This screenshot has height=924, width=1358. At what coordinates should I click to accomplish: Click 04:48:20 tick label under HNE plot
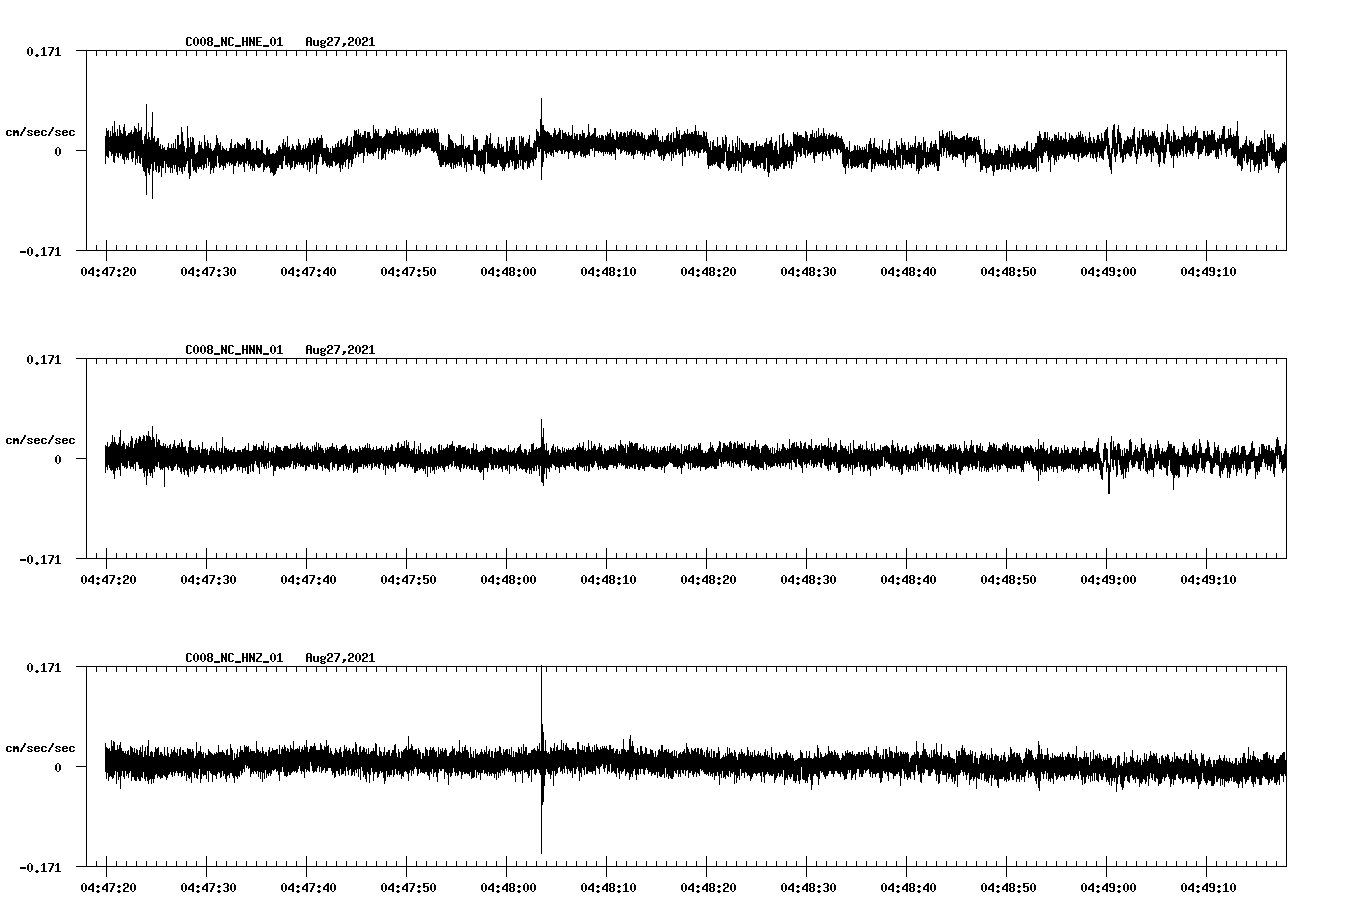point(709,272)
